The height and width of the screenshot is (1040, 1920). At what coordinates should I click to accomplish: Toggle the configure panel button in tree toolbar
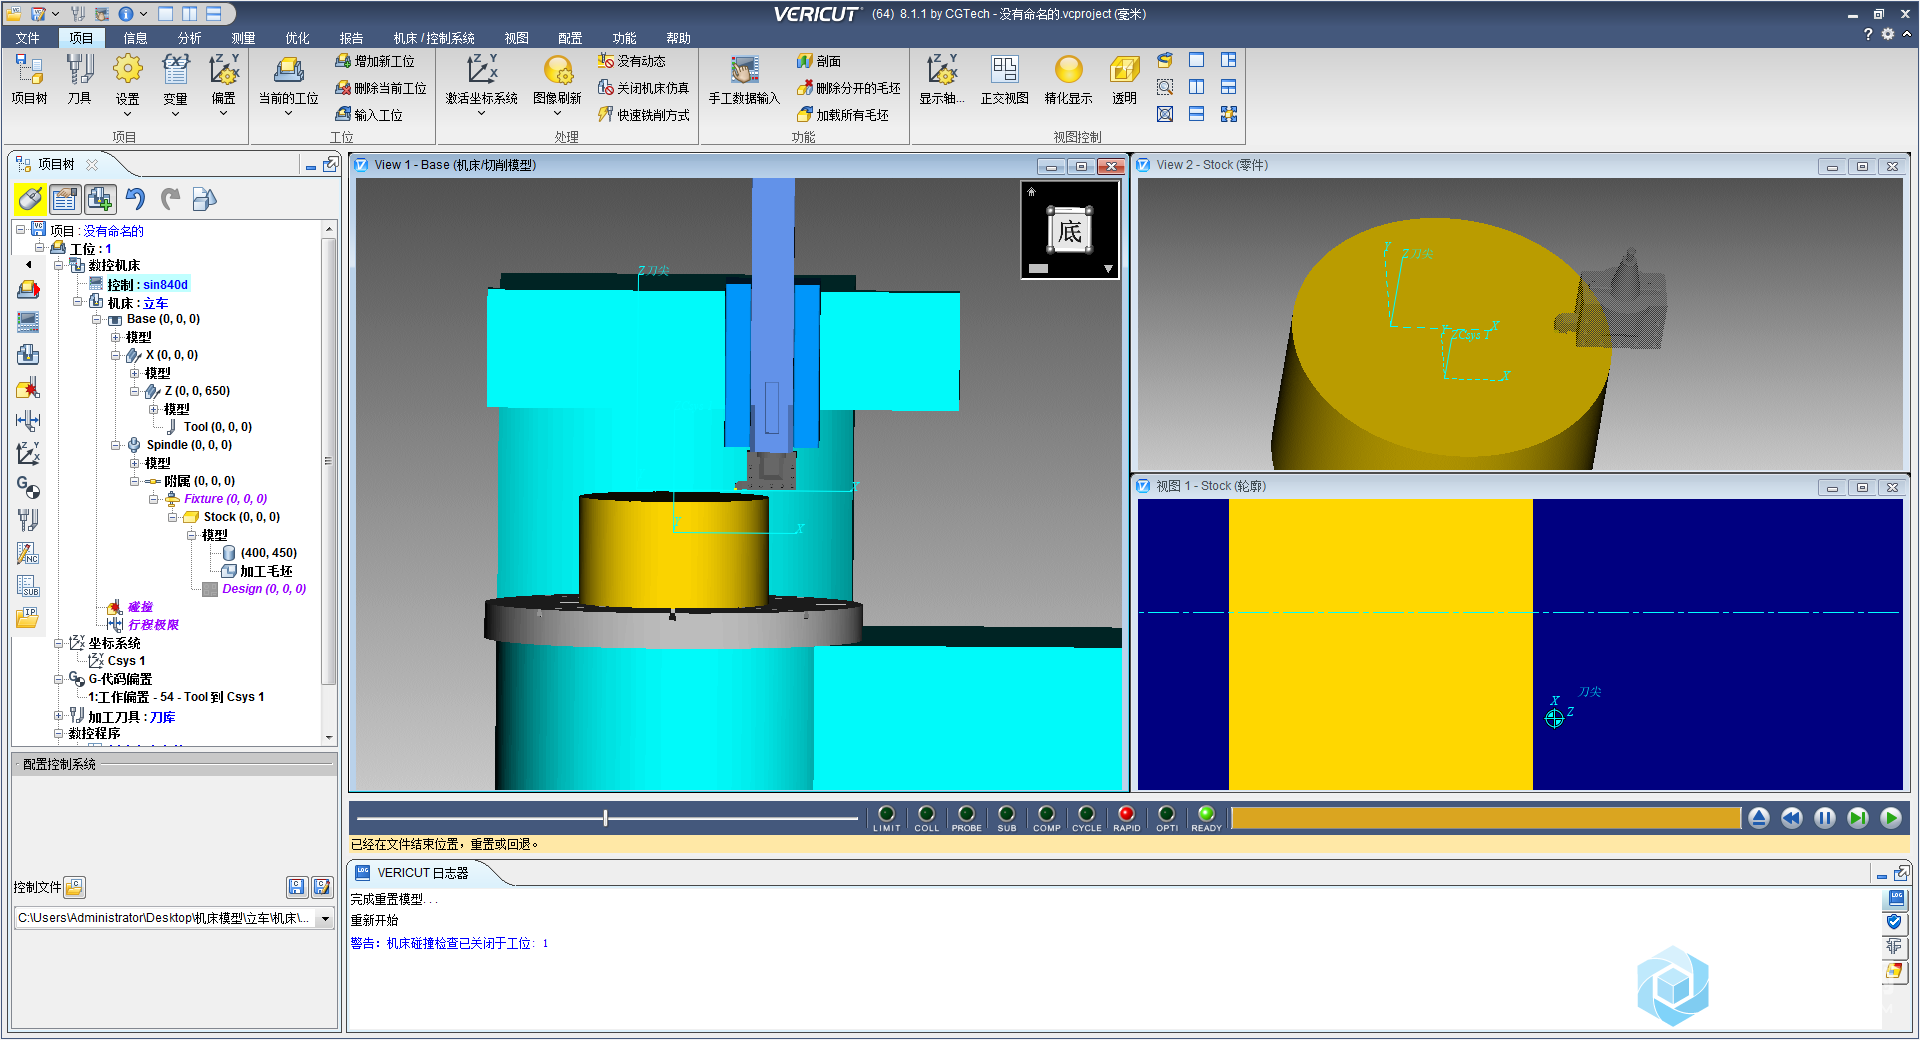(65, 199)
